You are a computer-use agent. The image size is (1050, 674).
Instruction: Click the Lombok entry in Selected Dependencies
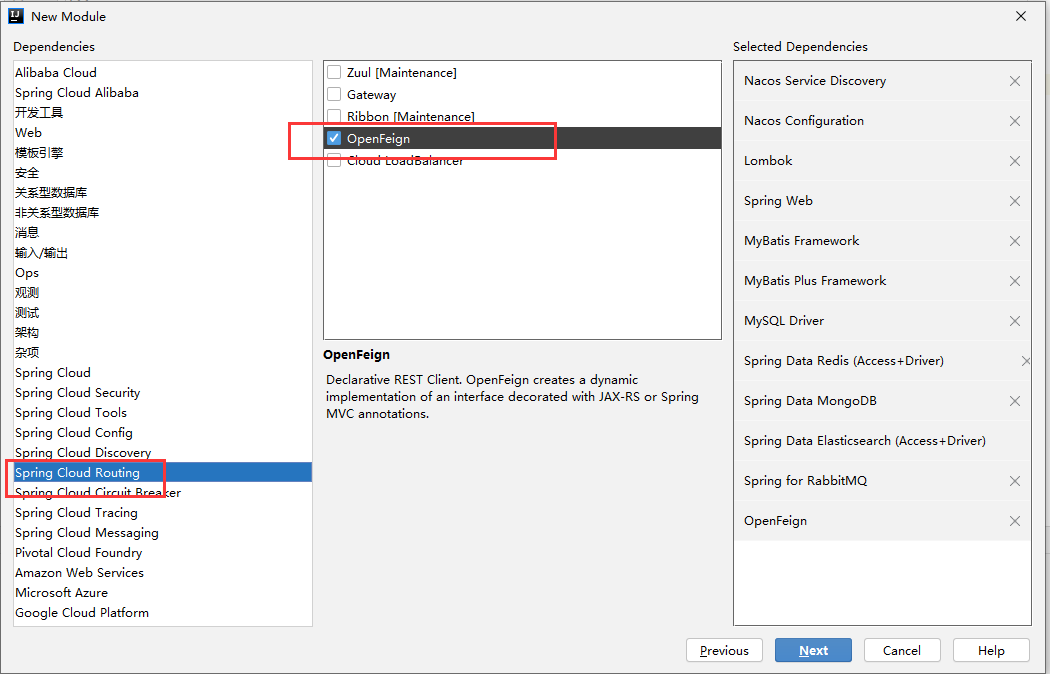pos(882,161)
